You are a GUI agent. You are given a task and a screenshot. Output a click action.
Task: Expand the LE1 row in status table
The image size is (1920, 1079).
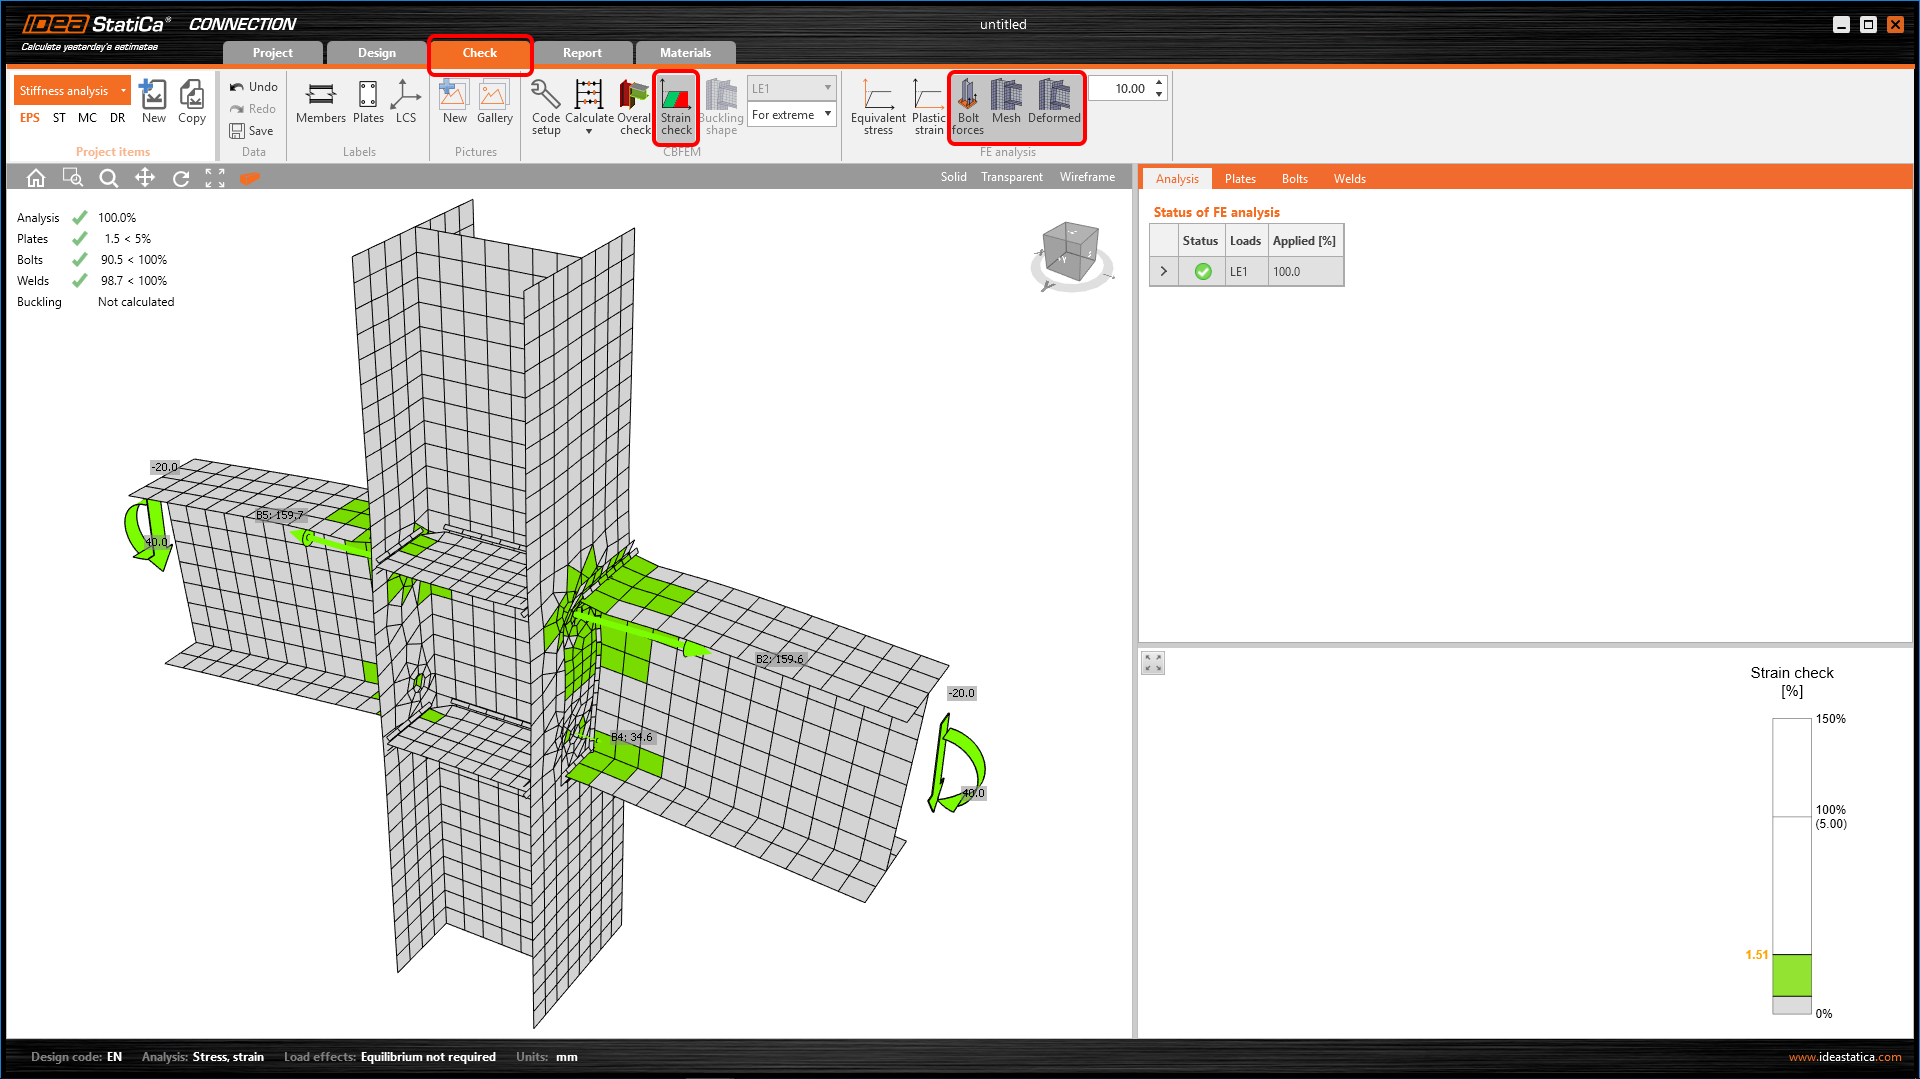pyautogui.click(x=1163, y=271)
